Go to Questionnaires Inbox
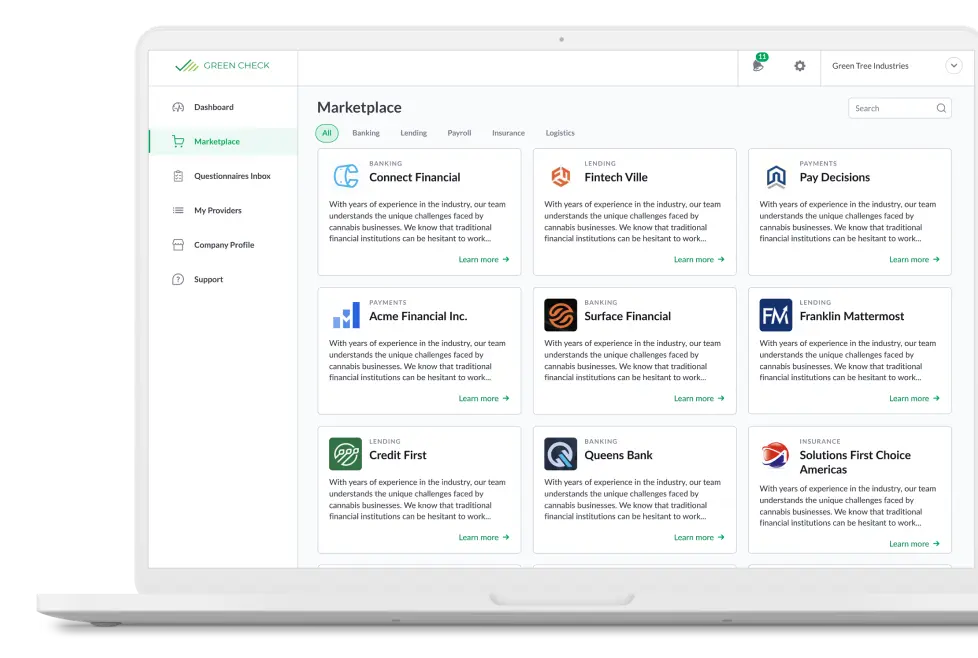This screenshot has width=978, height=658. [x=232, y=176]
